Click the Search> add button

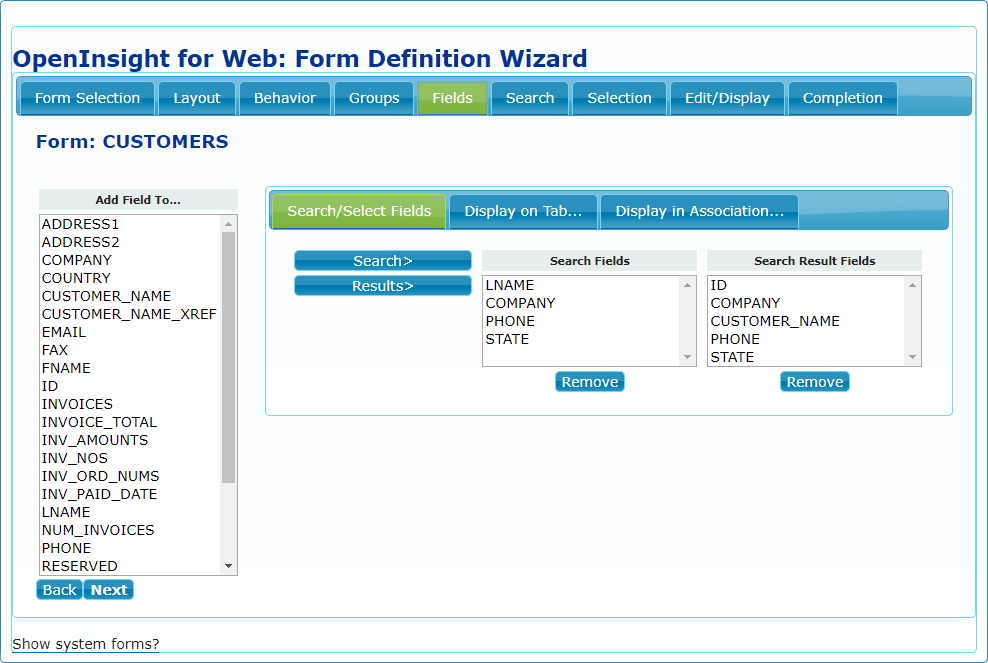[382, 261]
